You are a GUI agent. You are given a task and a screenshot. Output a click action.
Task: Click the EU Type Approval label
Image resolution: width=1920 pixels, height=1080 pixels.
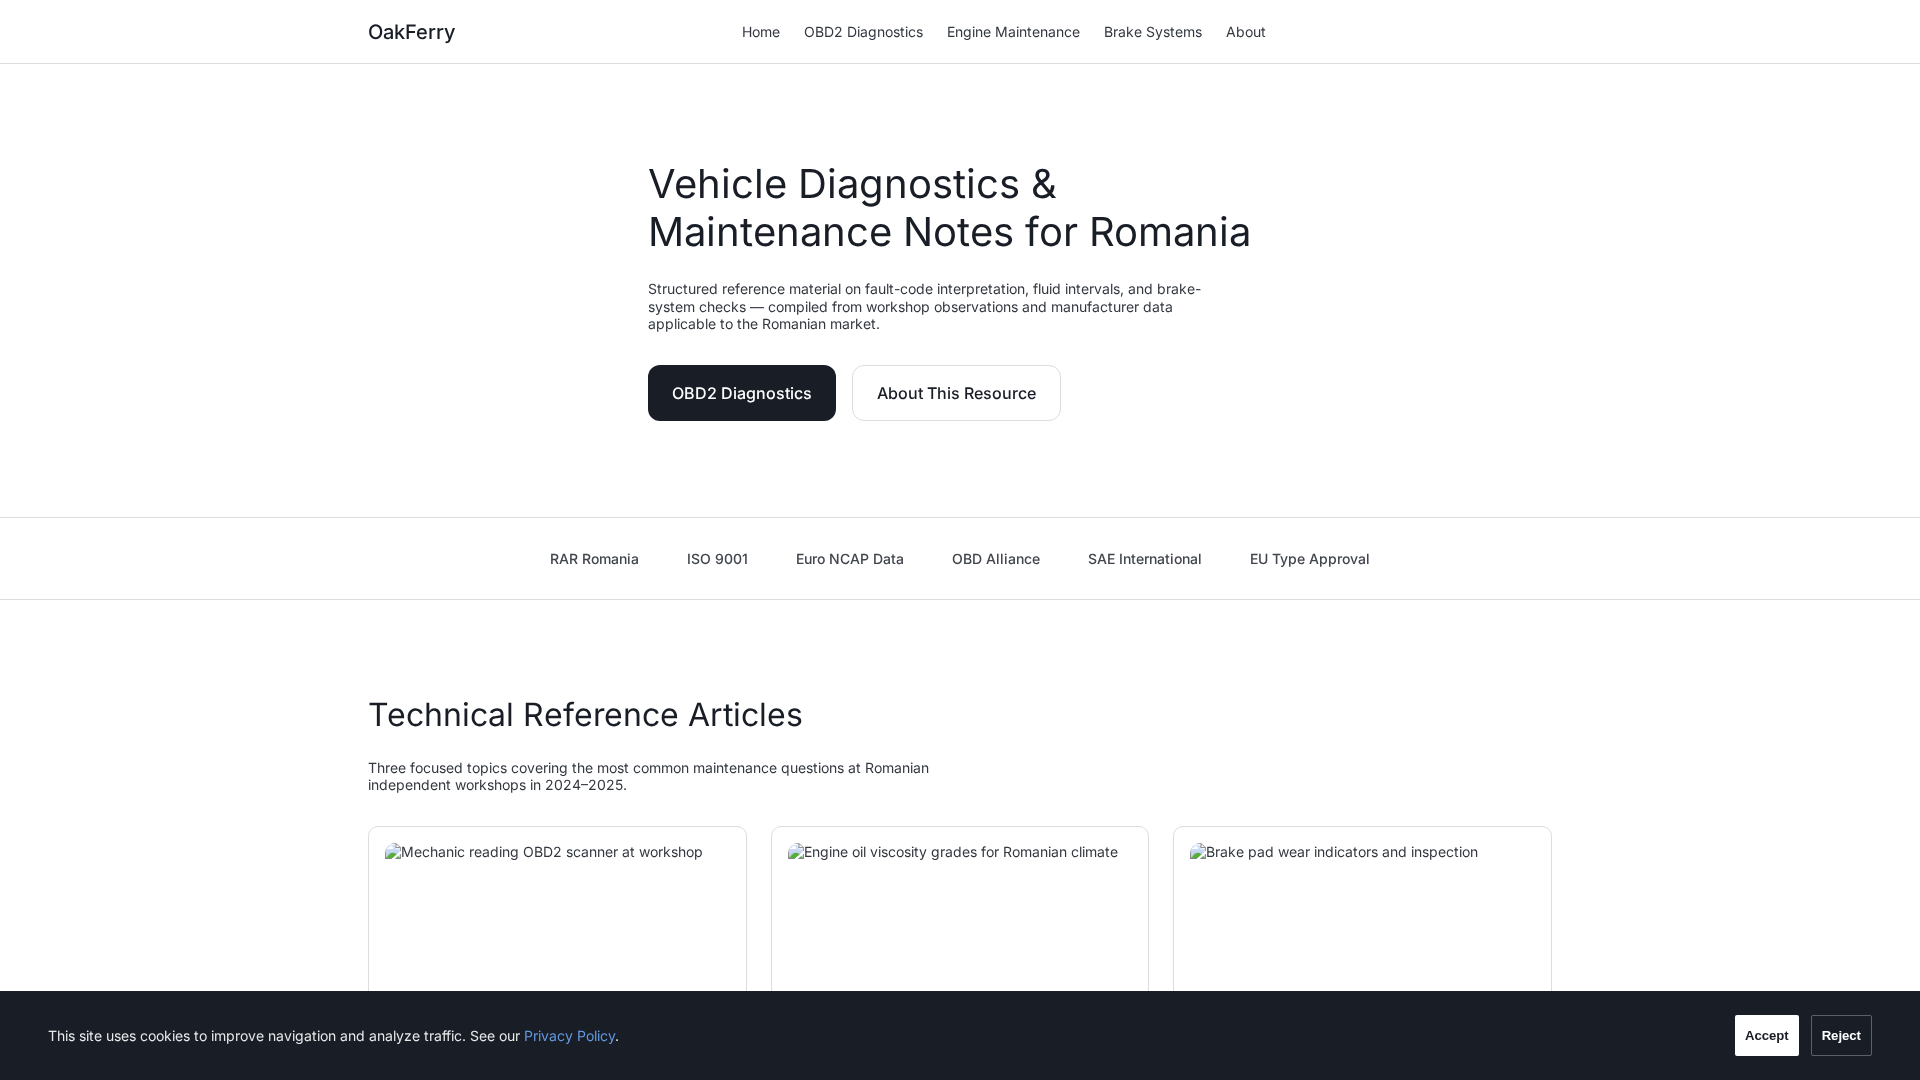[x=1310, y=559]
